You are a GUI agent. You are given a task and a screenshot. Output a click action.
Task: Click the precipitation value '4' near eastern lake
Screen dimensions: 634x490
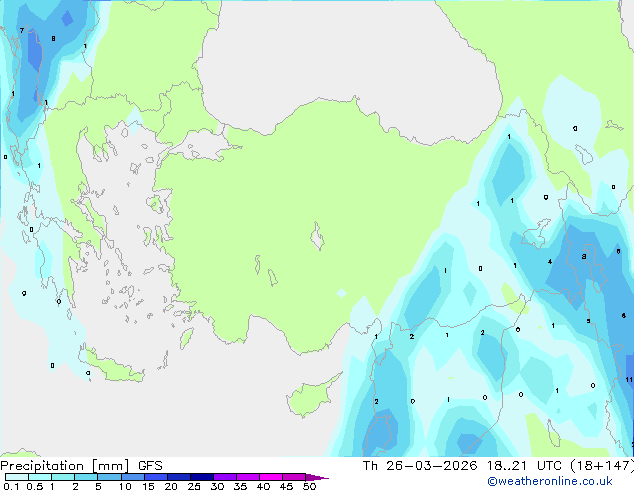pyautogui.click(x=550, y=262)
